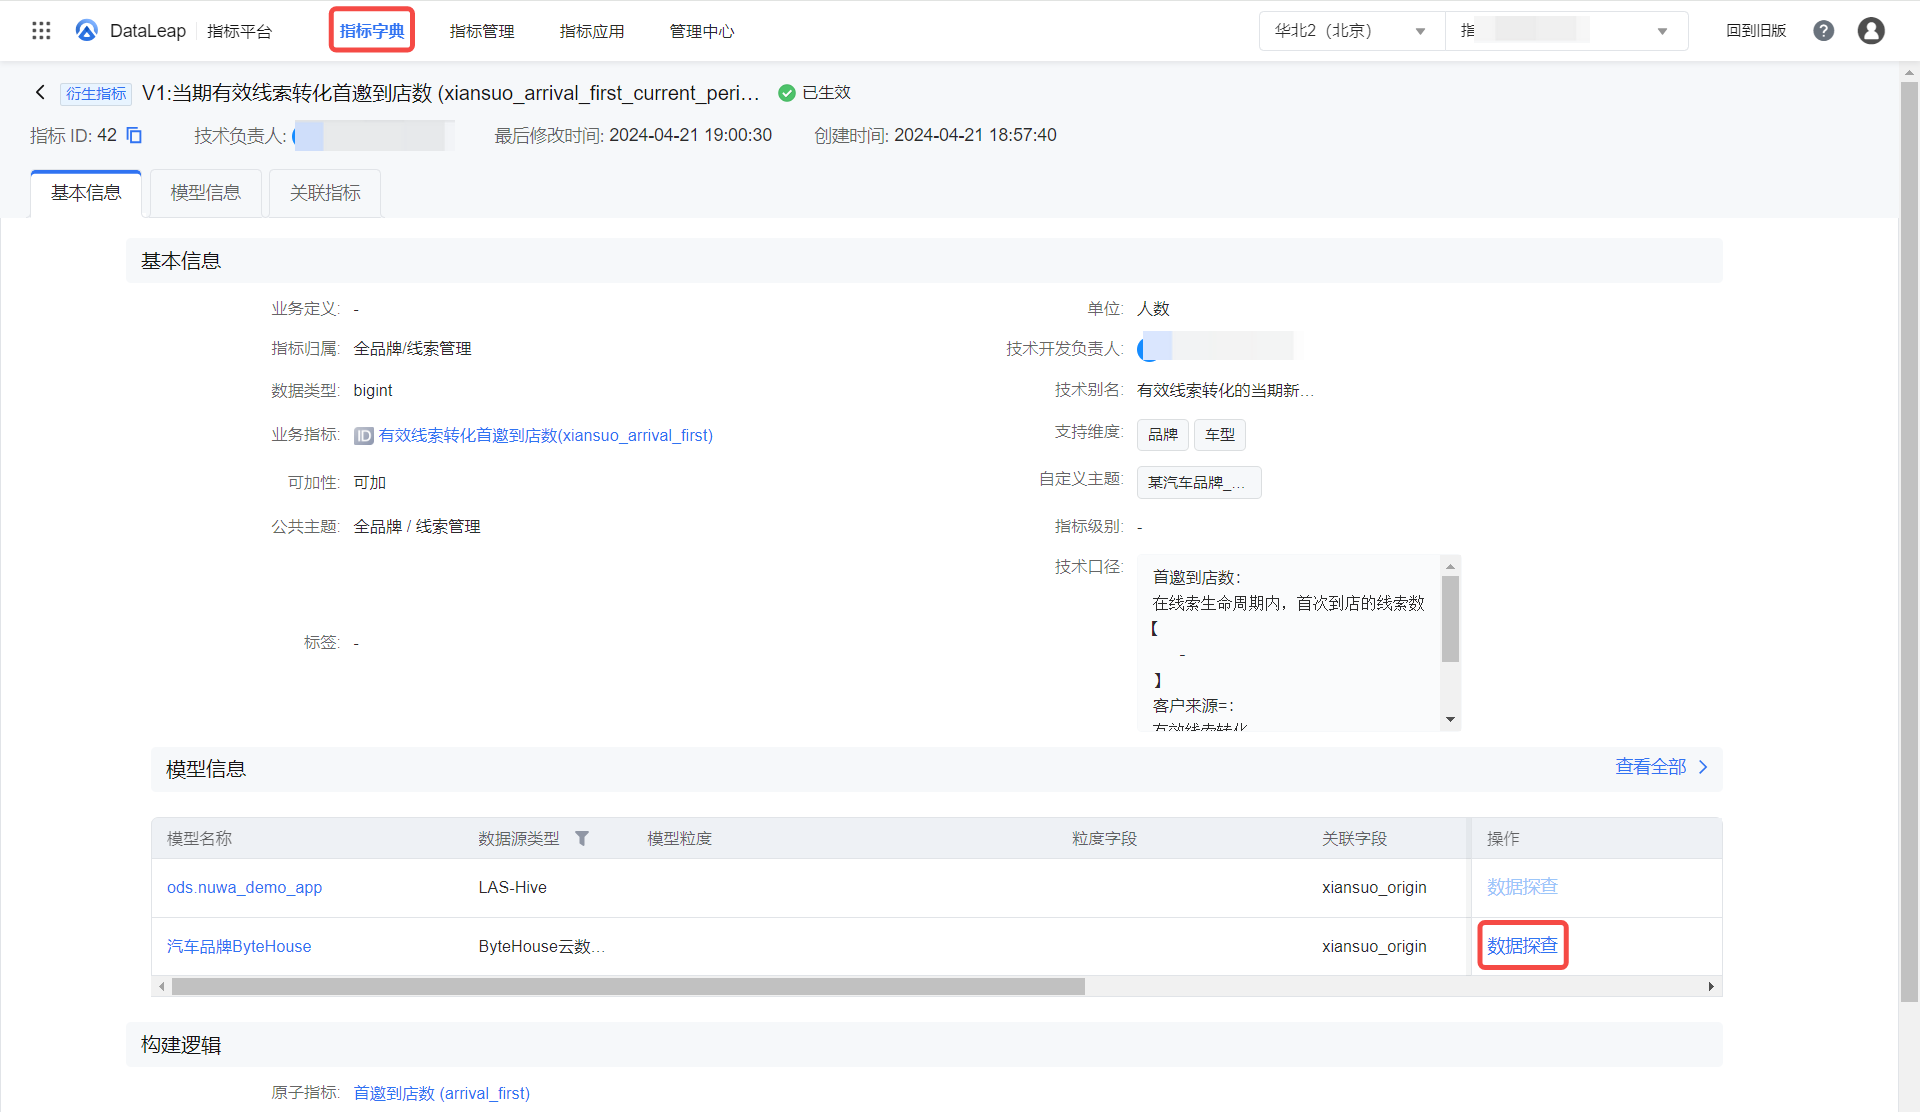The image size is (1920, 1112).
Task: Click the 品牌 dimension tag
Action: pos(1163,435)
